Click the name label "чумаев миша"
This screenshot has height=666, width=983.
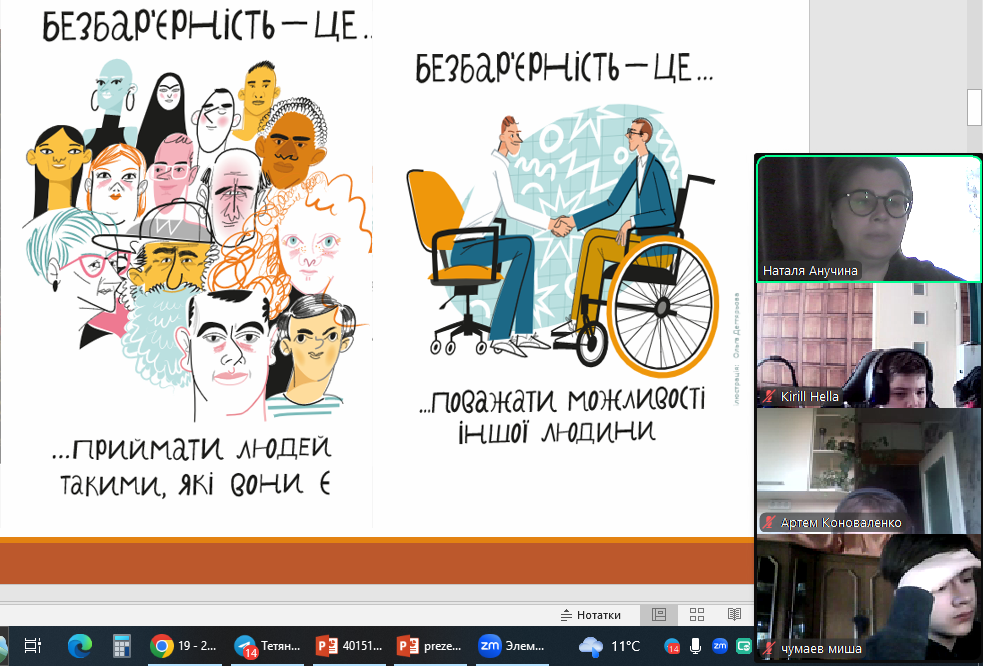[x=821, y=649]
